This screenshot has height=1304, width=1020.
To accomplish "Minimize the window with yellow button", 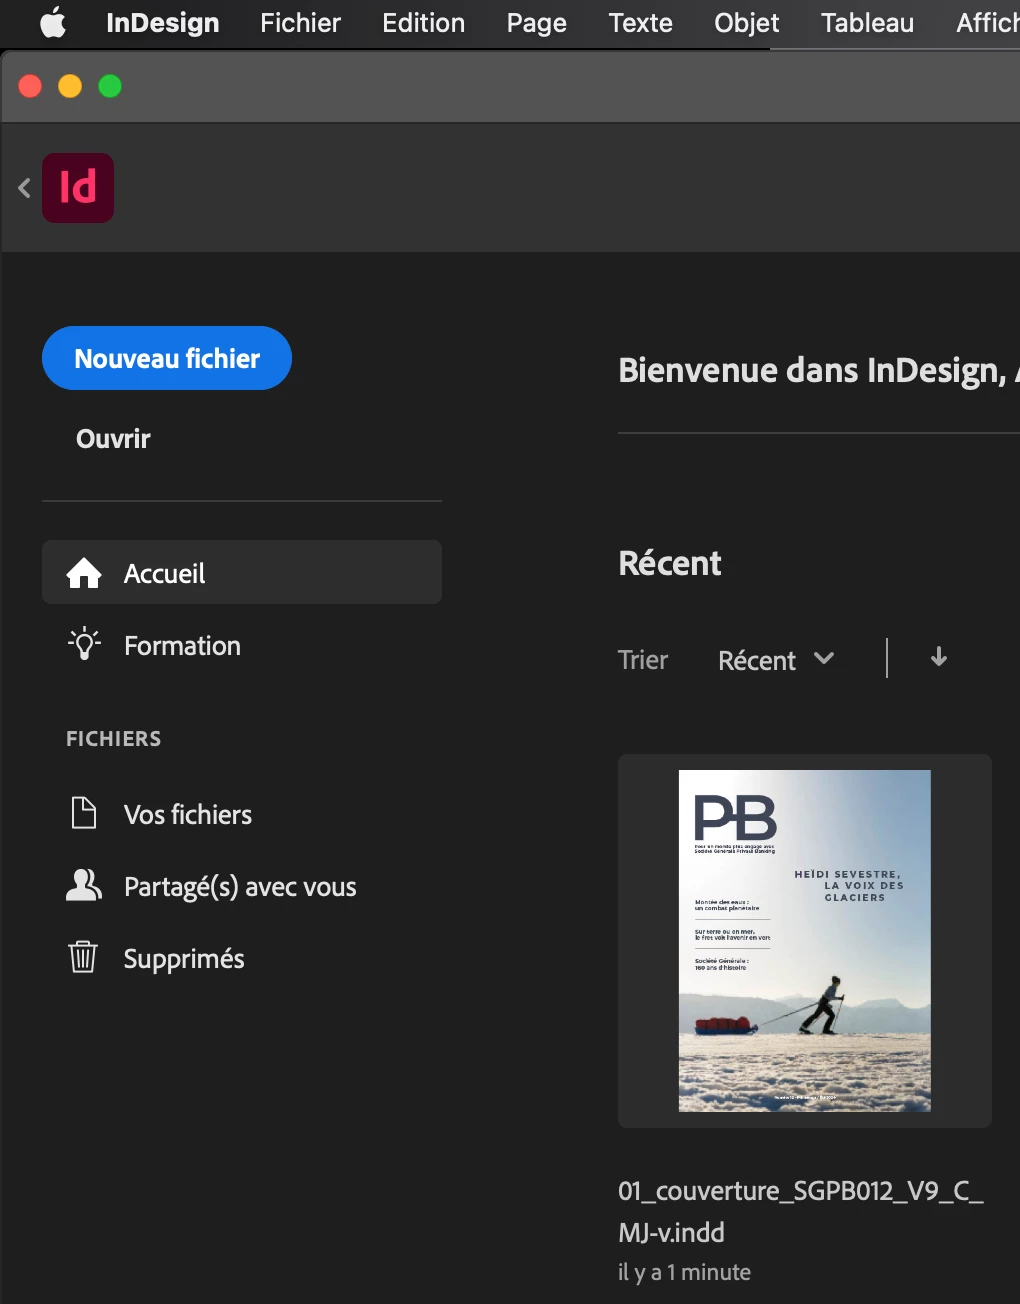I will 70,87.
